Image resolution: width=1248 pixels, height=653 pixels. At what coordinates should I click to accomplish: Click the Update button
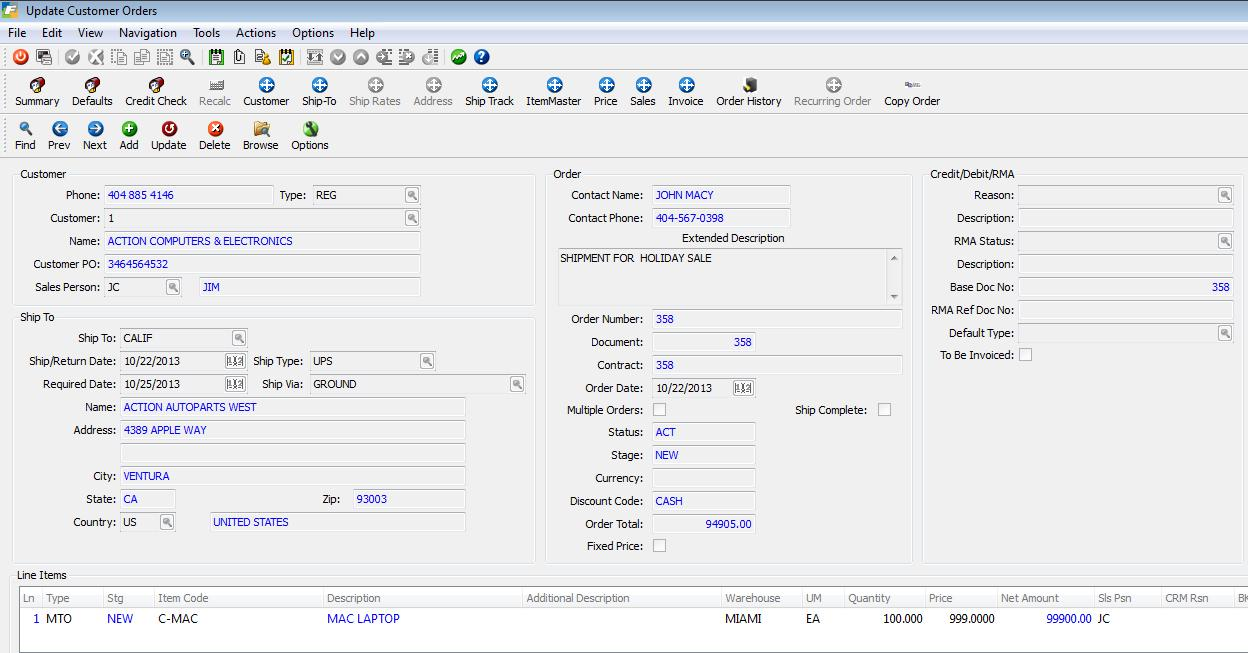point(168,135)
